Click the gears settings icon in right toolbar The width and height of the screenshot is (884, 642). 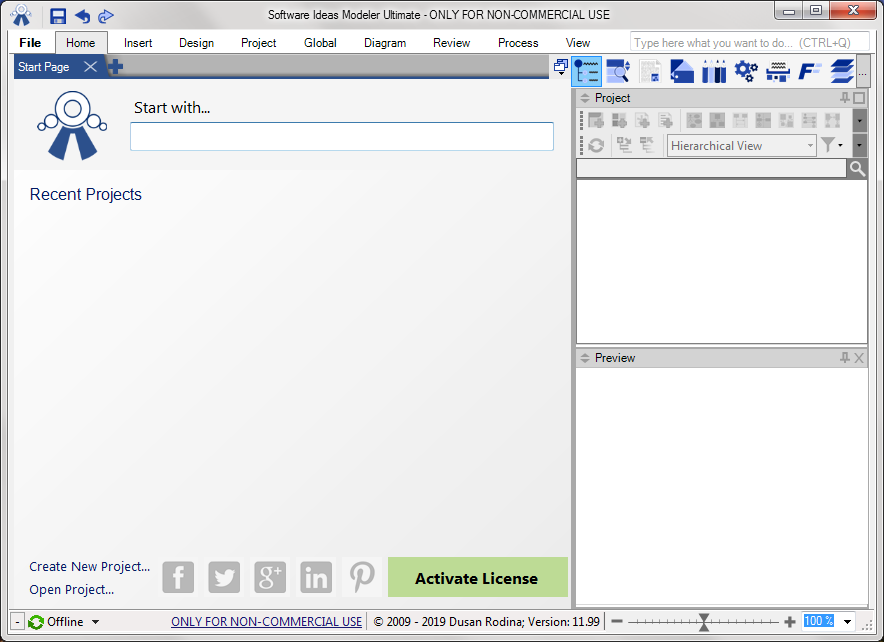[x=746, y=70]
